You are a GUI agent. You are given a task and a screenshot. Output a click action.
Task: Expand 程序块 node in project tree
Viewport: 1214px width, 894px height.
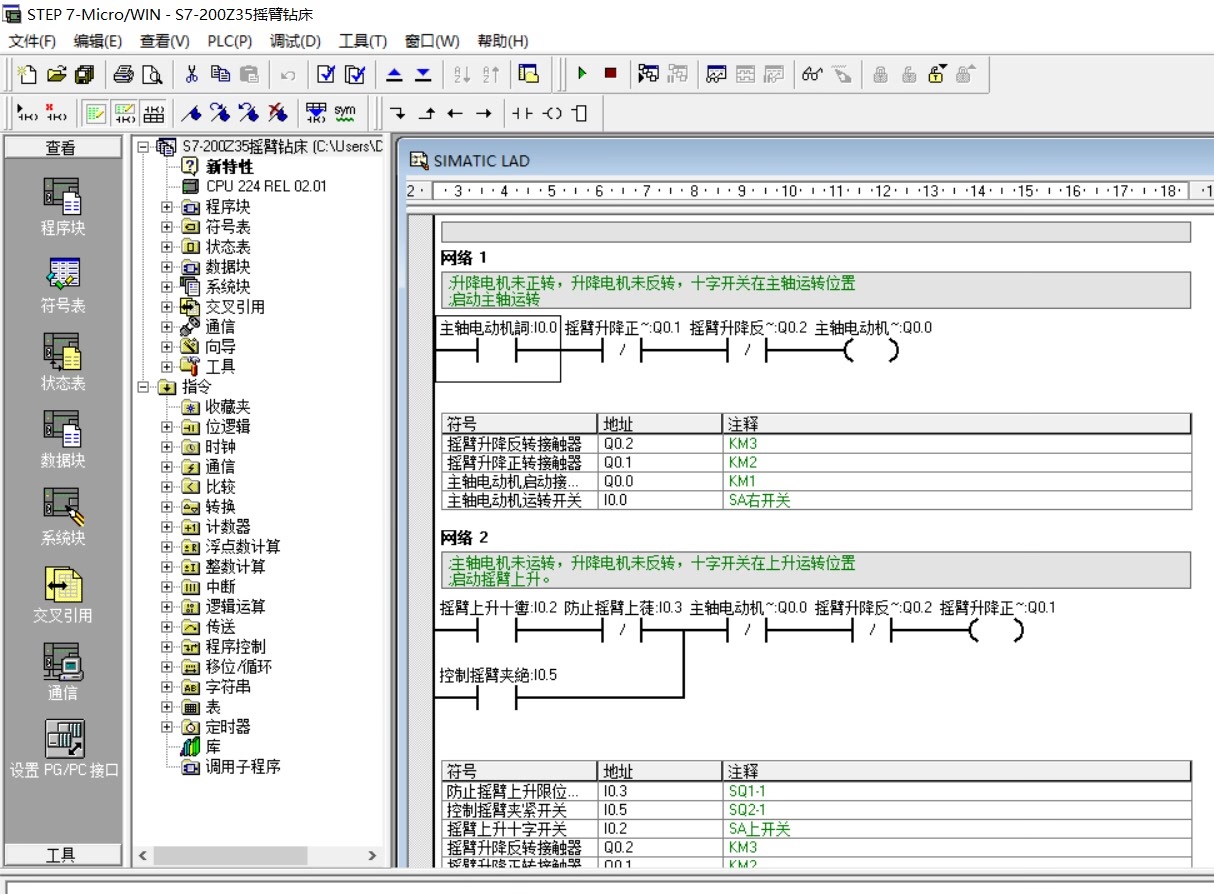click(166, 207)
